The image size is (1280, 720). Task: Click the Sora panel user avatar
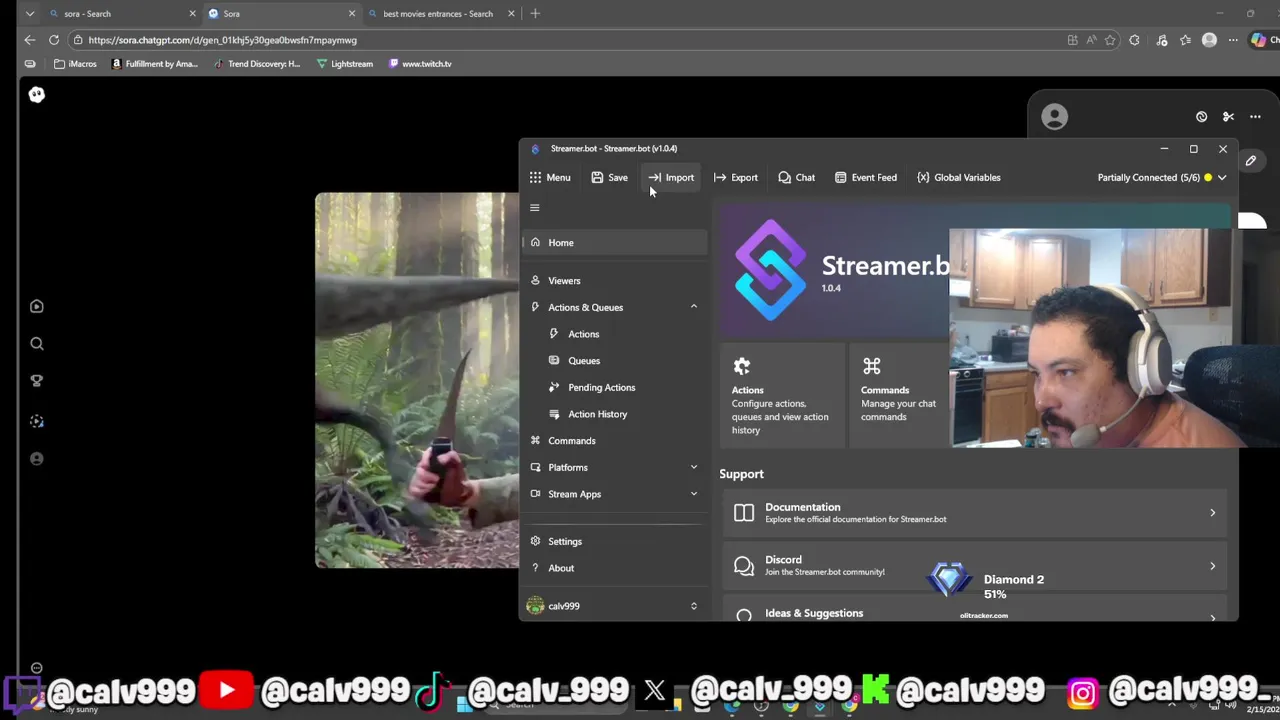point(1054,117)
